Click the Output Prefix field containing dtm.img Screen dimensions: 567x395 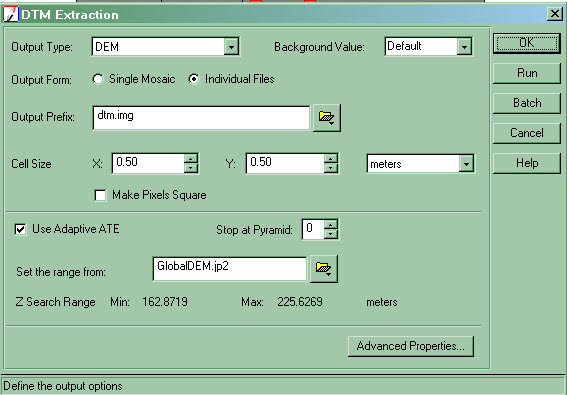201,118
